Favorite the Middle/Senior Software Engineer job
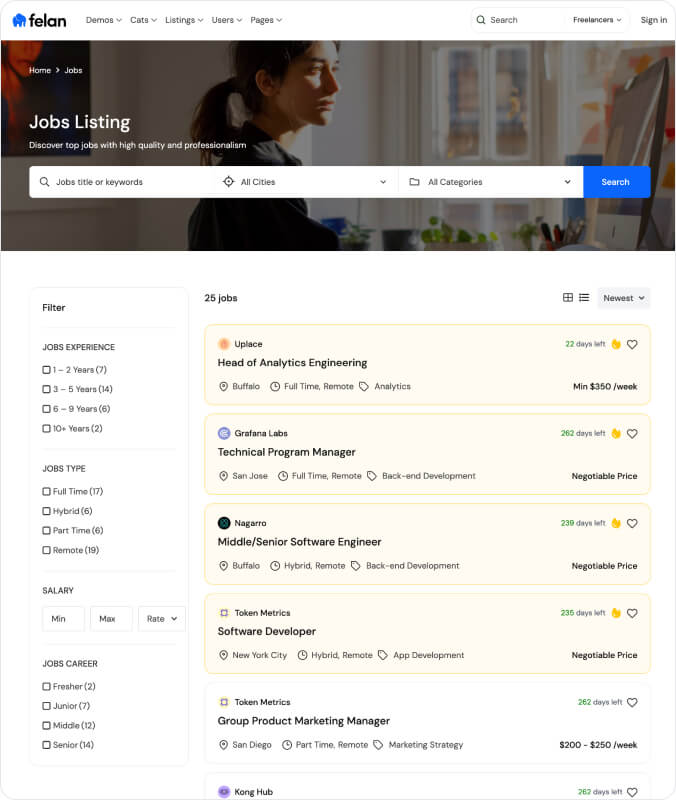This screenshot has width=676, height=800. pyautogui.click(x=632, y=523)
